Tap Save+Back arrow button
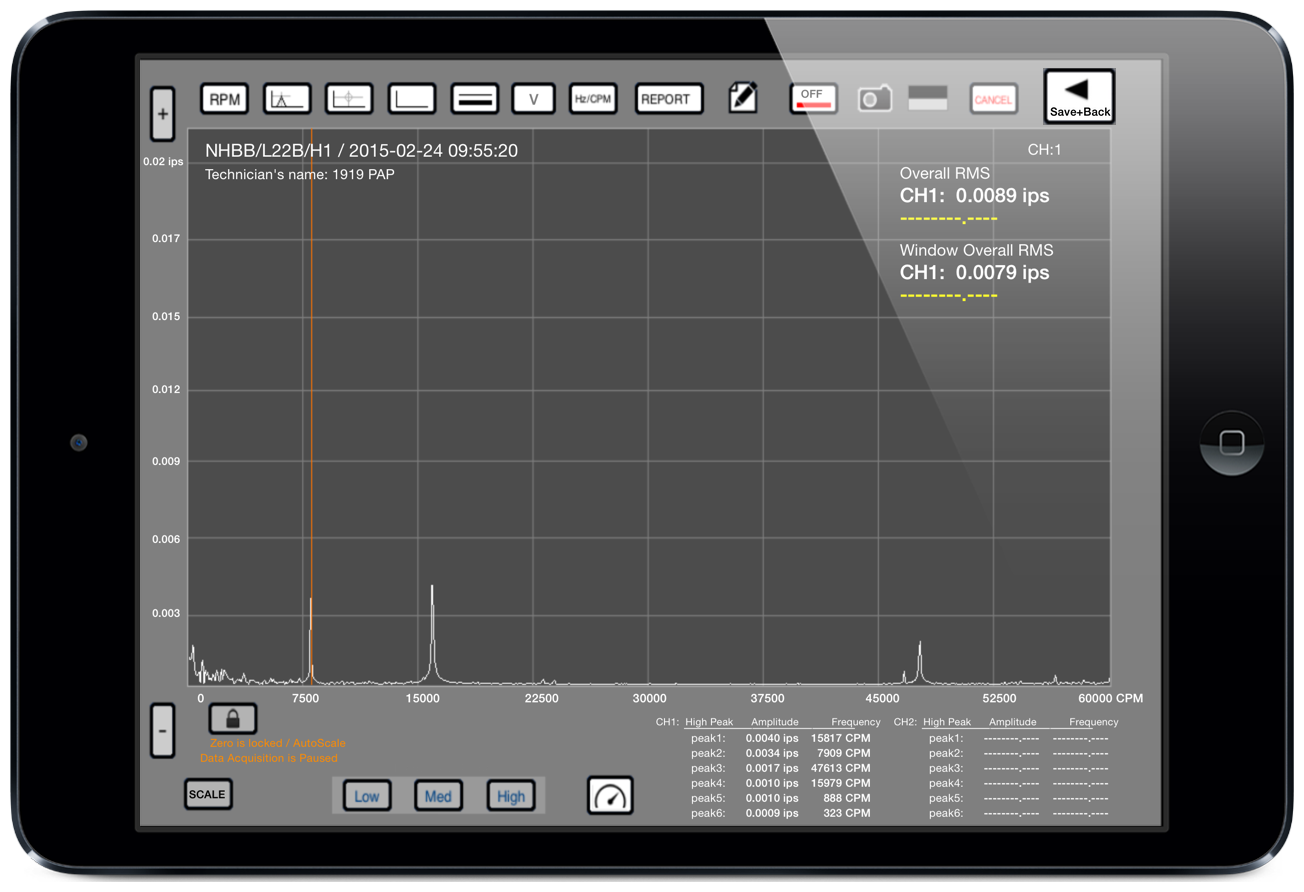Image resolution: width=1304 pixels, height=892 pixels. [1079, 97]
